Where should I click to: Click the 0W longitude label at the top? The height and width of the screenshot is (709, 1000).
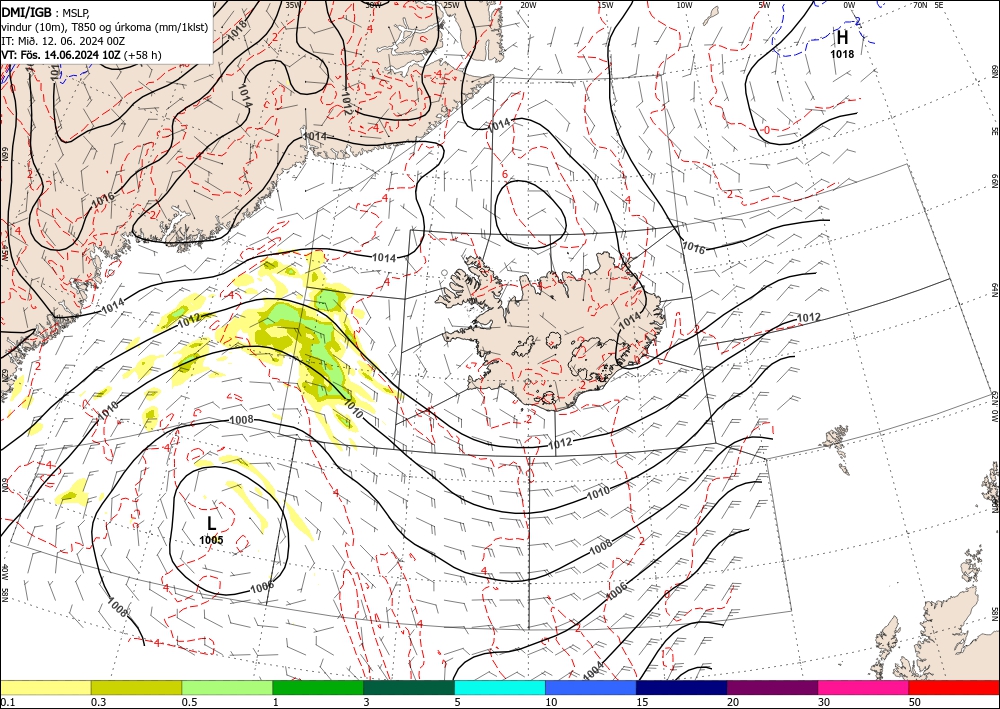(849, 5)
